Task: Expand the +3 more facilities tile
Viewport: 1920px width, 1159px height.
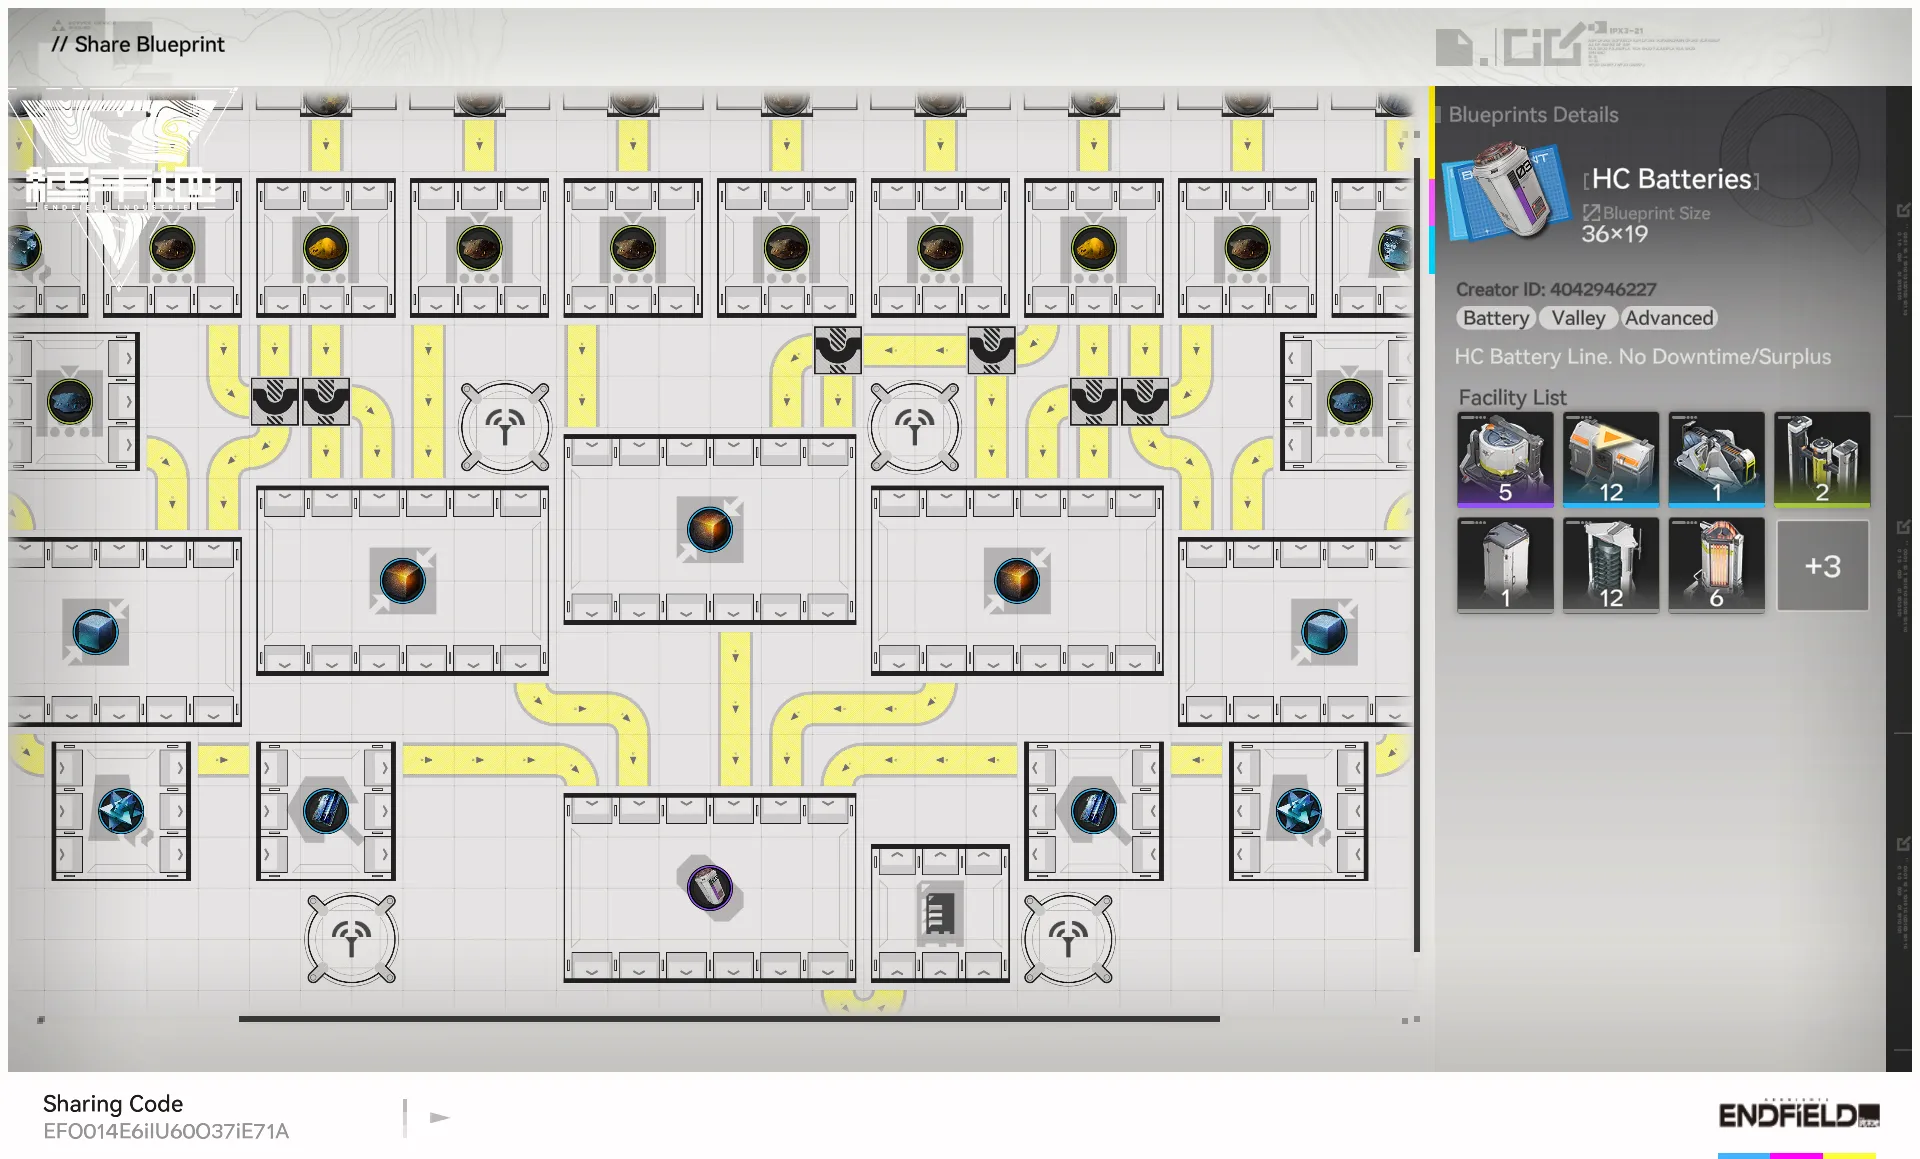Action: (1822, 565)
